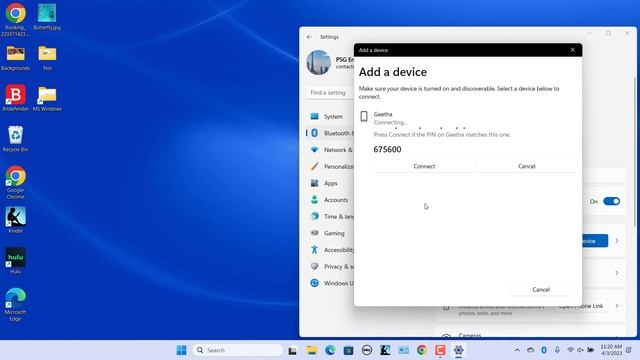The width and height of the screenshot is (640, 360).
Task: Click the Settings profile picture
Action: click(318, 62)
